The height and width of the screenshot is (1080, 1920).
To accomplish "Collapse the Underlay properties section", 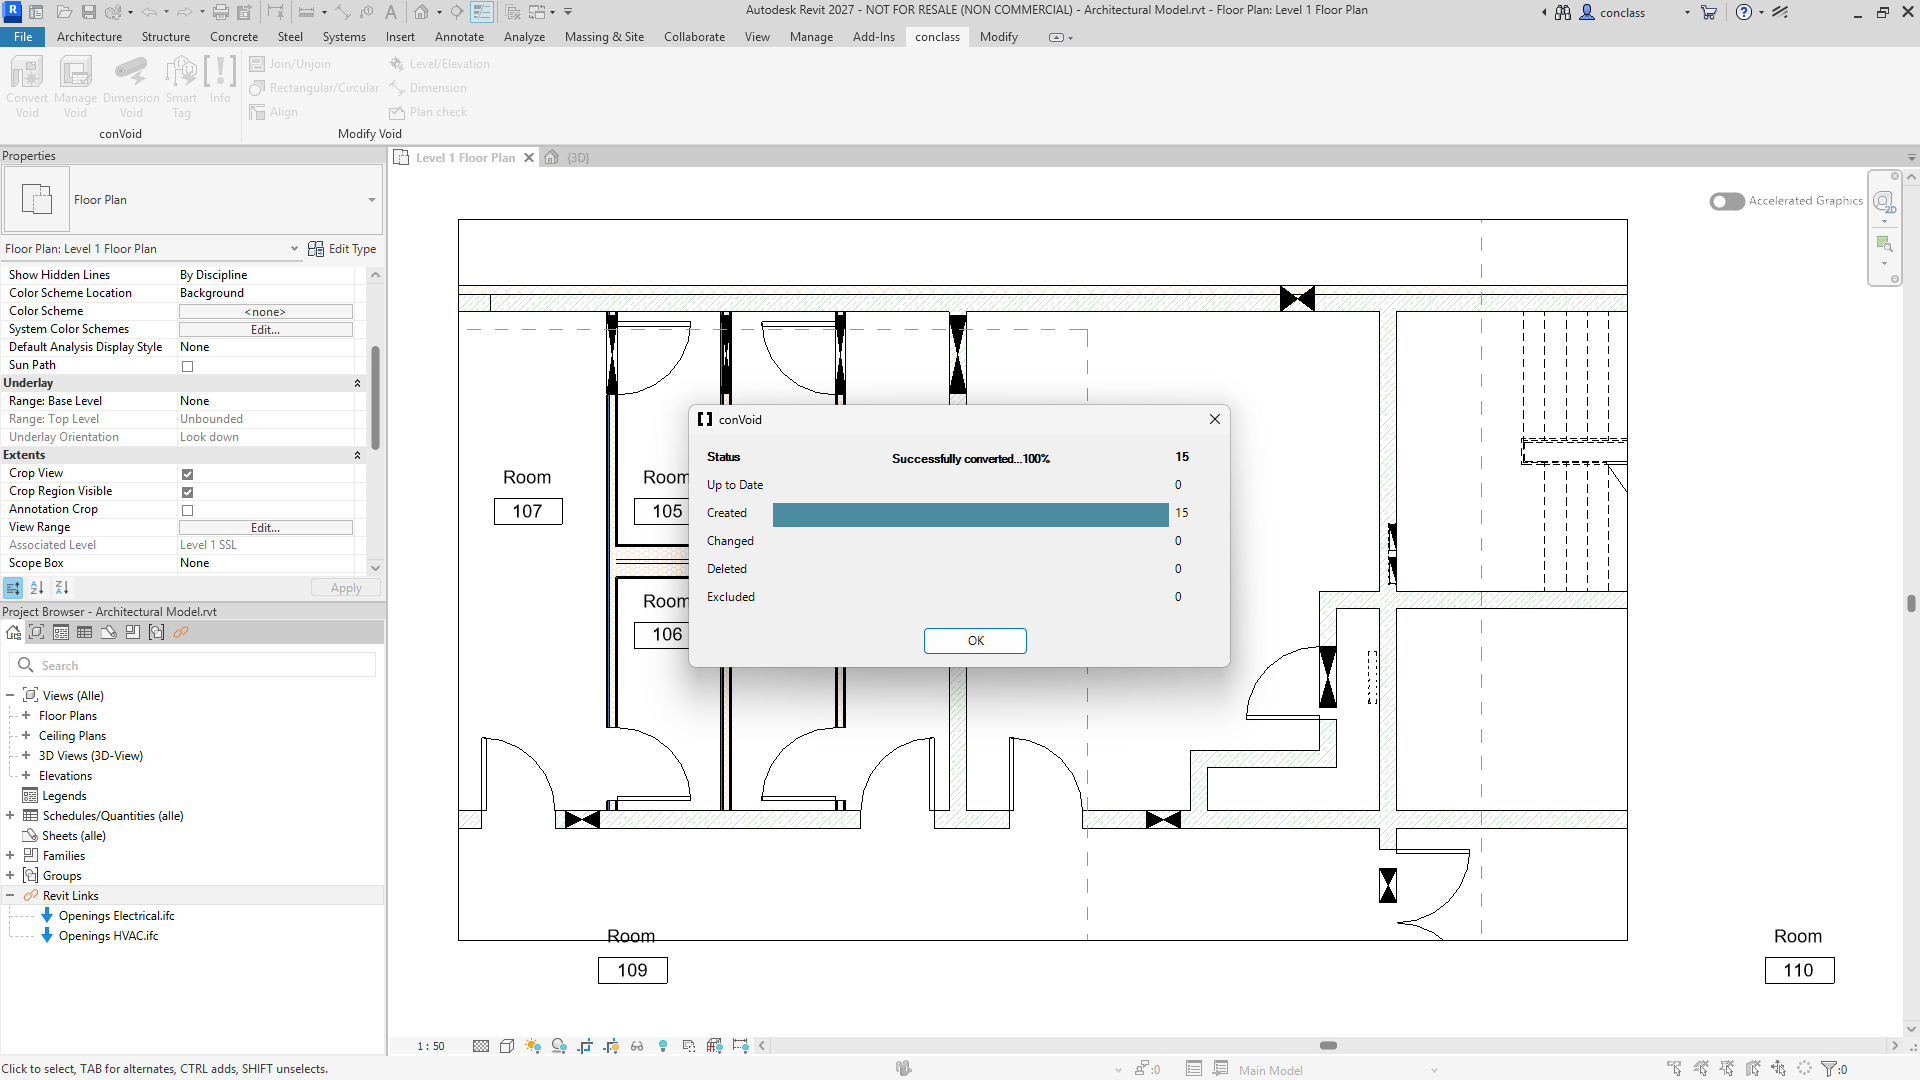I will [x=357, y=383].
